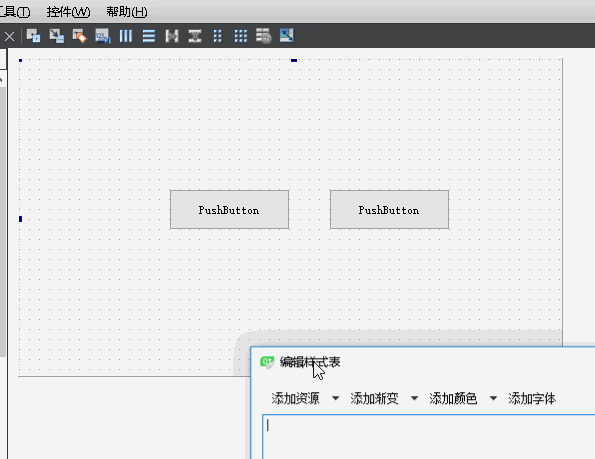Image resolution: width=595 pixels, height=459 pixels.
Task: Select the left PushButton on the form
Action: [x=230, y=210]
